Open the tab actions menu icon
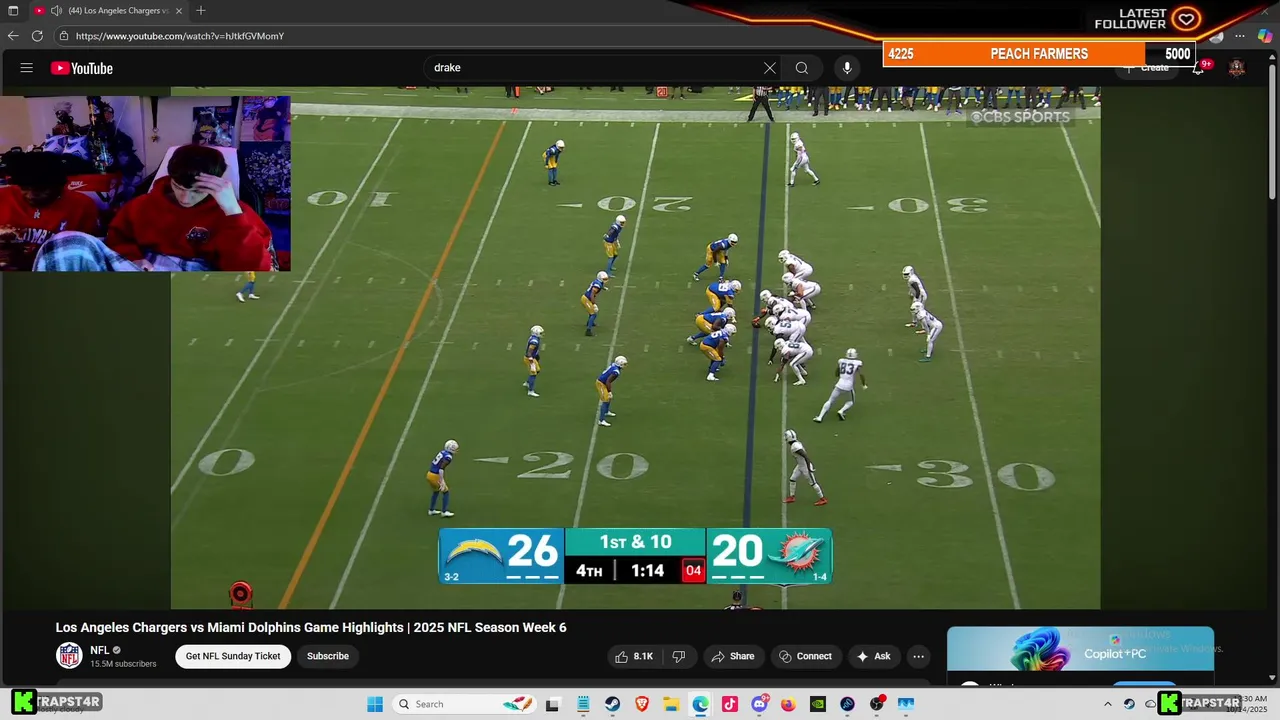This screenshot has height=720, width=1280. pos(13,11)
